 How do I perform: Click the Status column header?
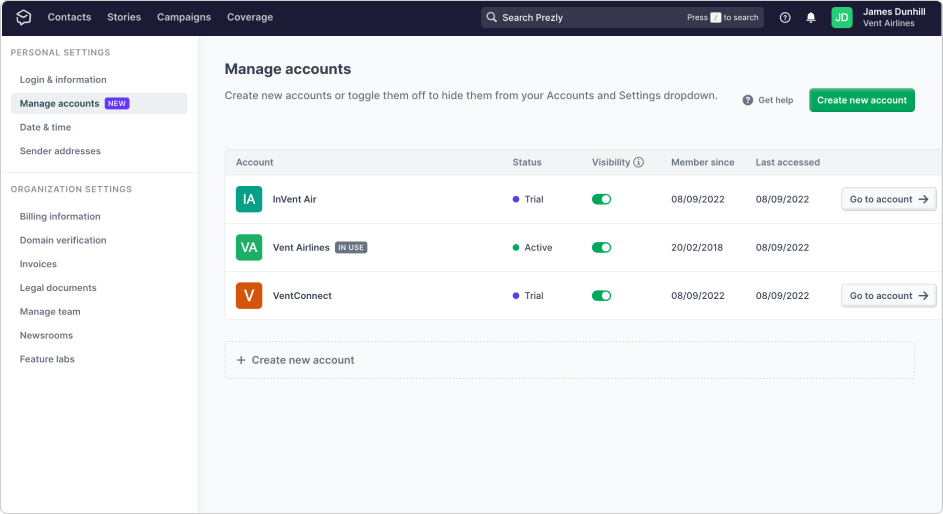pos(527,162)
